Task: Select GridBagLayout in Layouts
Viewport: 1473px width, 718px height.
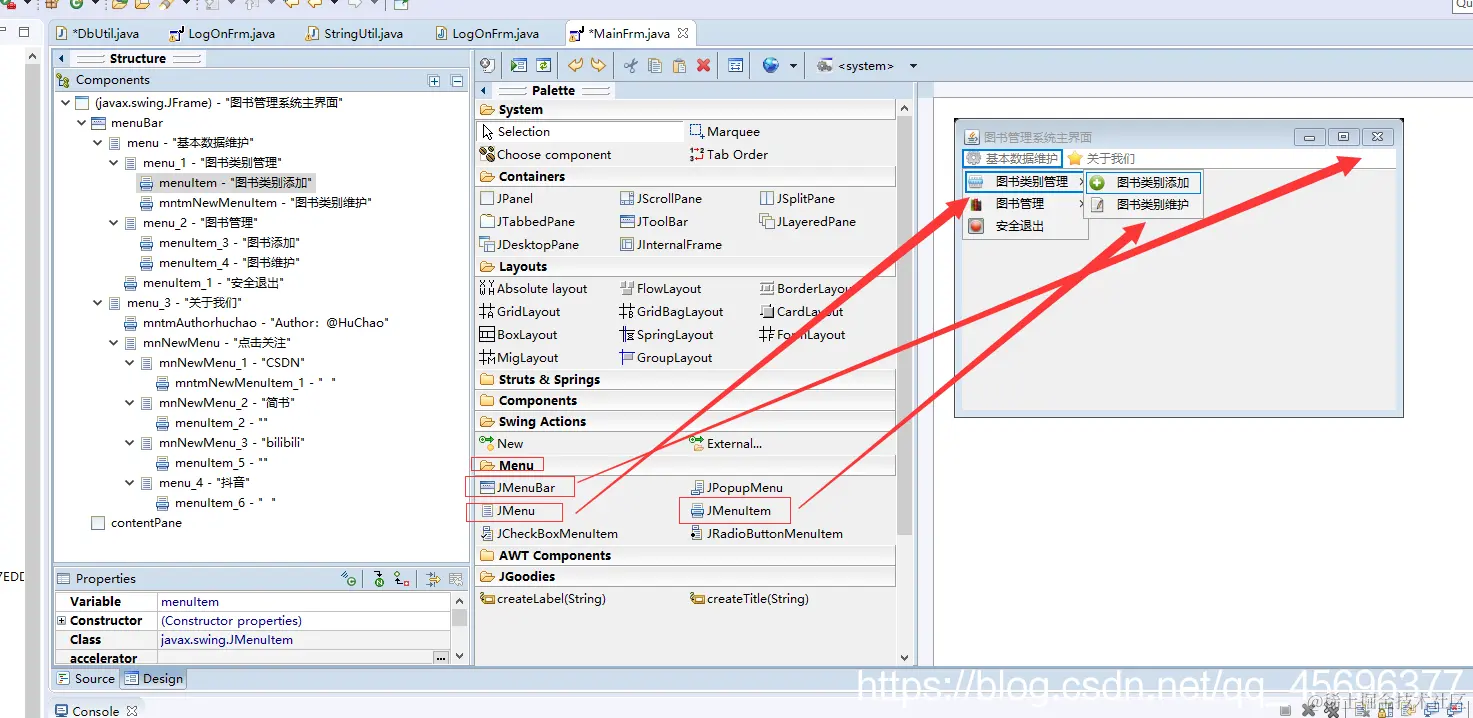Action: [671, 312]
